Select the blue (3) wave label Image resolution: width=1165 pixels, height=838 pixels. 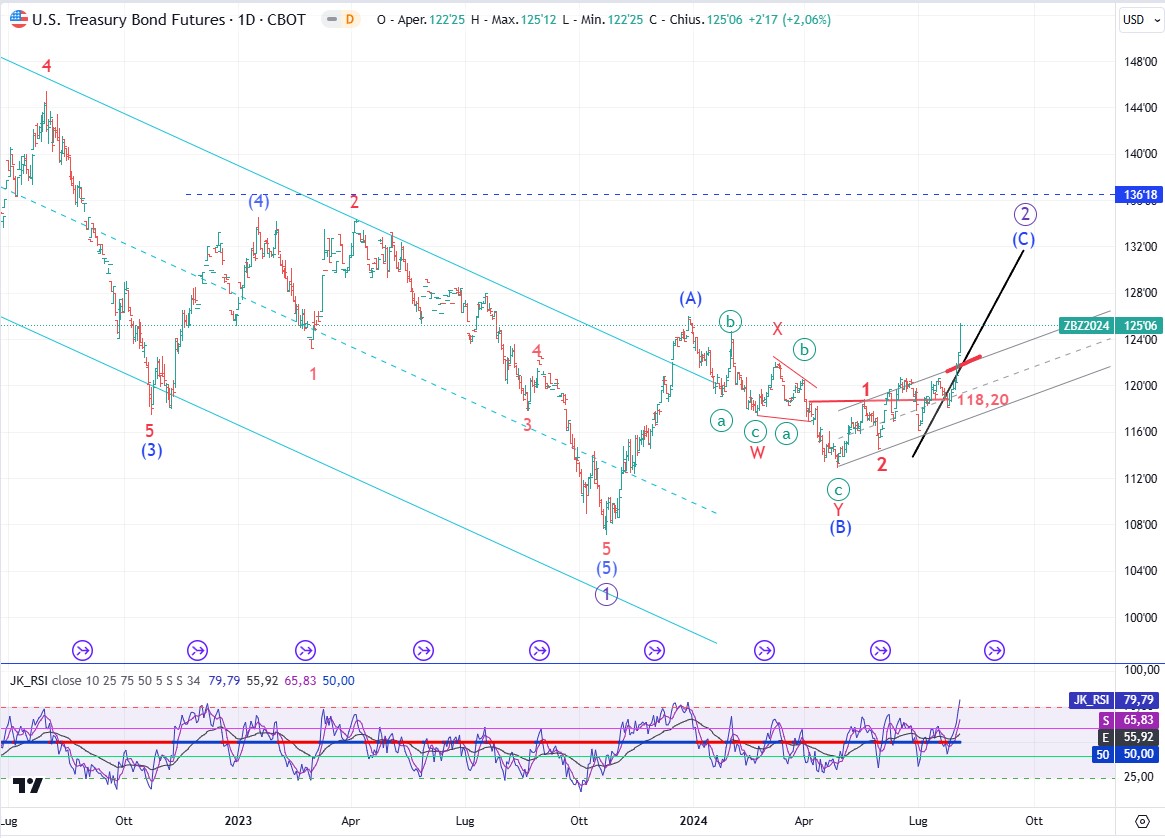pyautogui.click(x=152, y=450)
